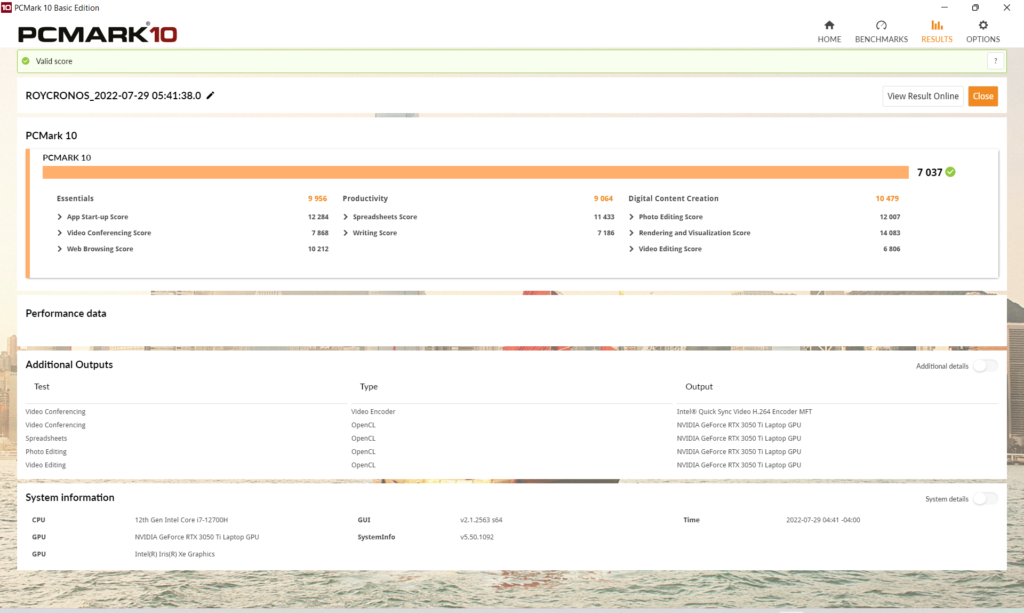Click the PCMark 10 logo
The width and height of the screenshot is (1024, 613).
97,33
